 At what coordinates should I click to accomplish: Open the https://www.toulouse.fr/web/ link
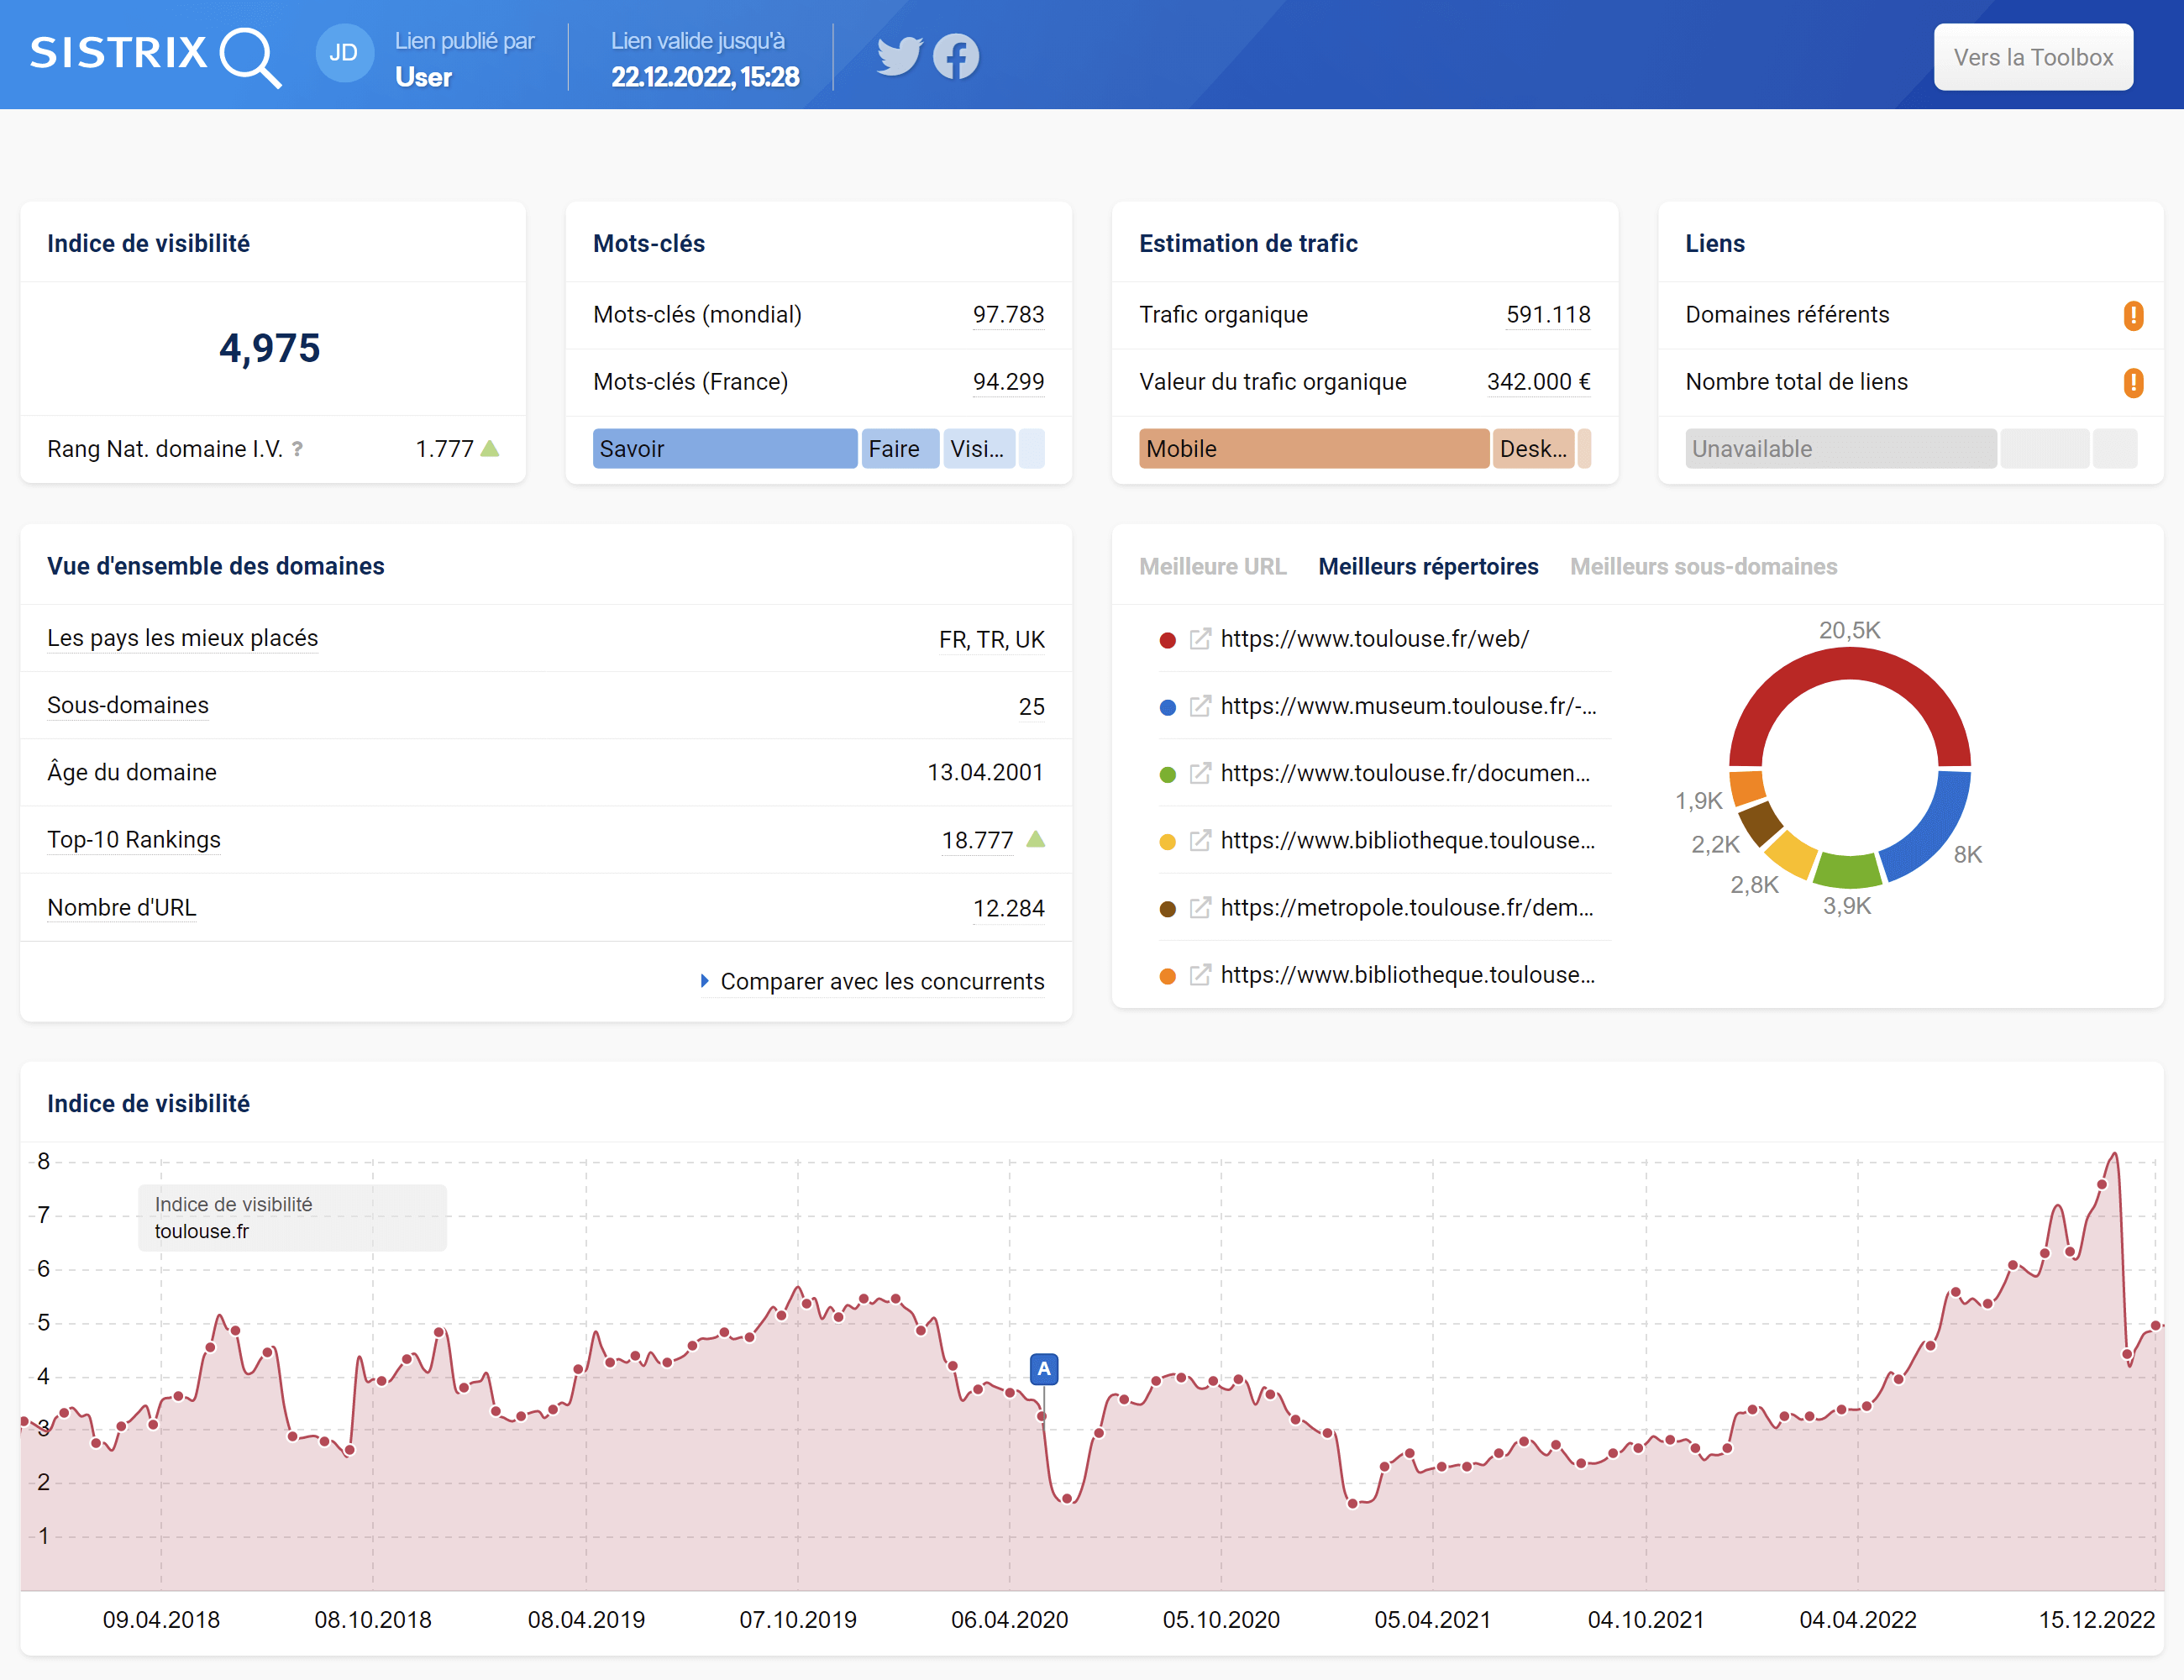(x=1374, y=639)
